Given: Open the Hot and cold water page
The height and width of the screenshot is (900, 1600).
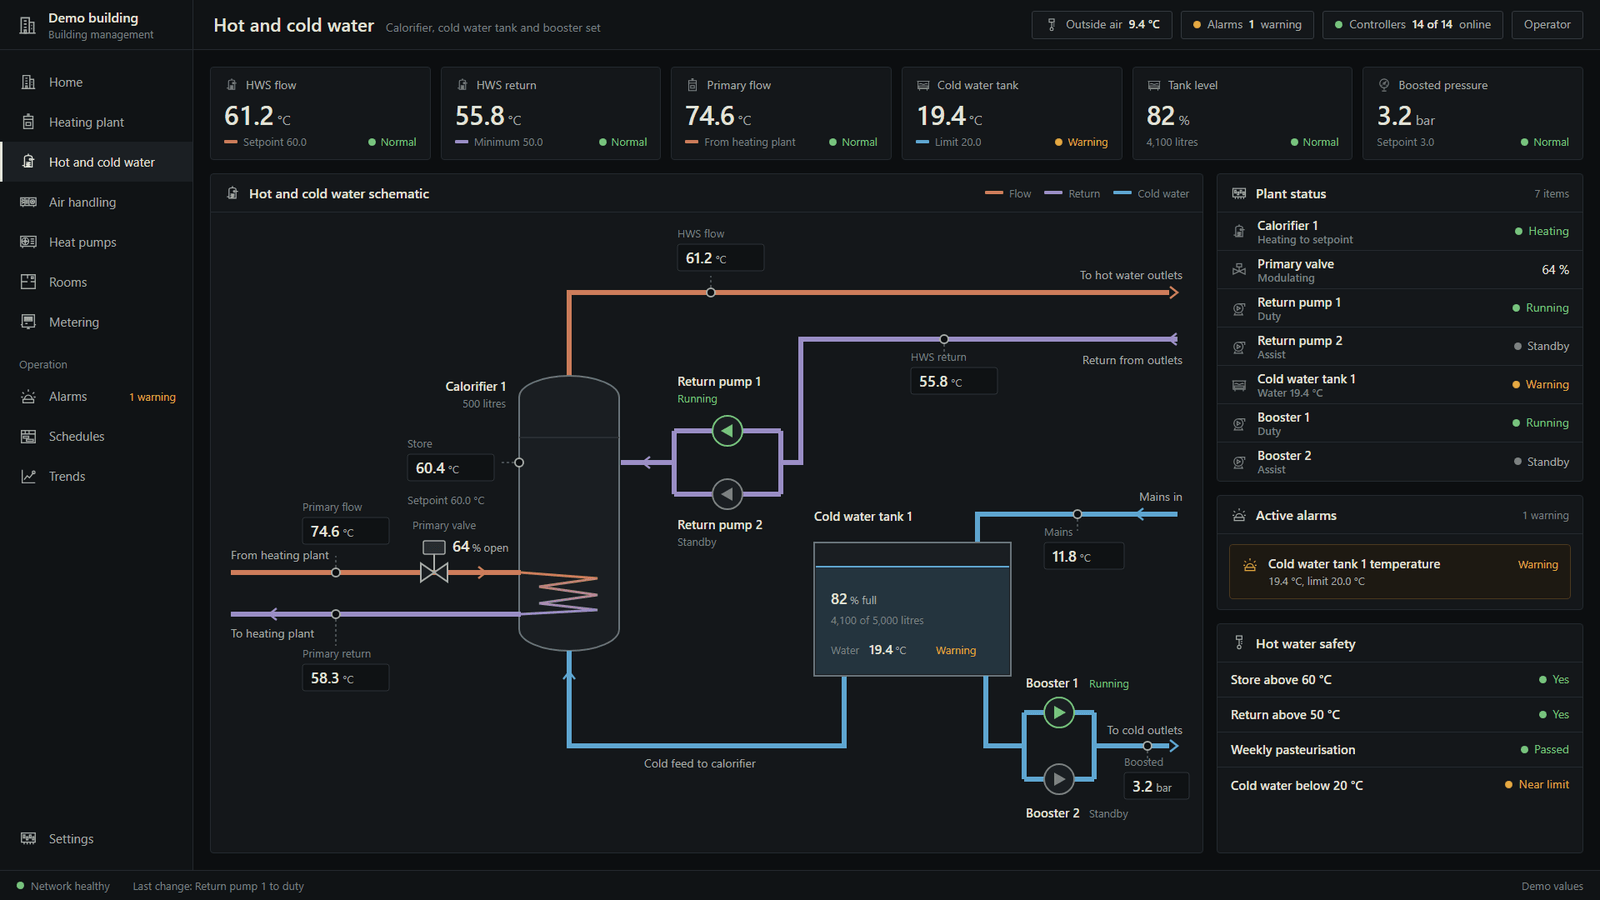Looking at the screenshot, I should pos(96,162).
